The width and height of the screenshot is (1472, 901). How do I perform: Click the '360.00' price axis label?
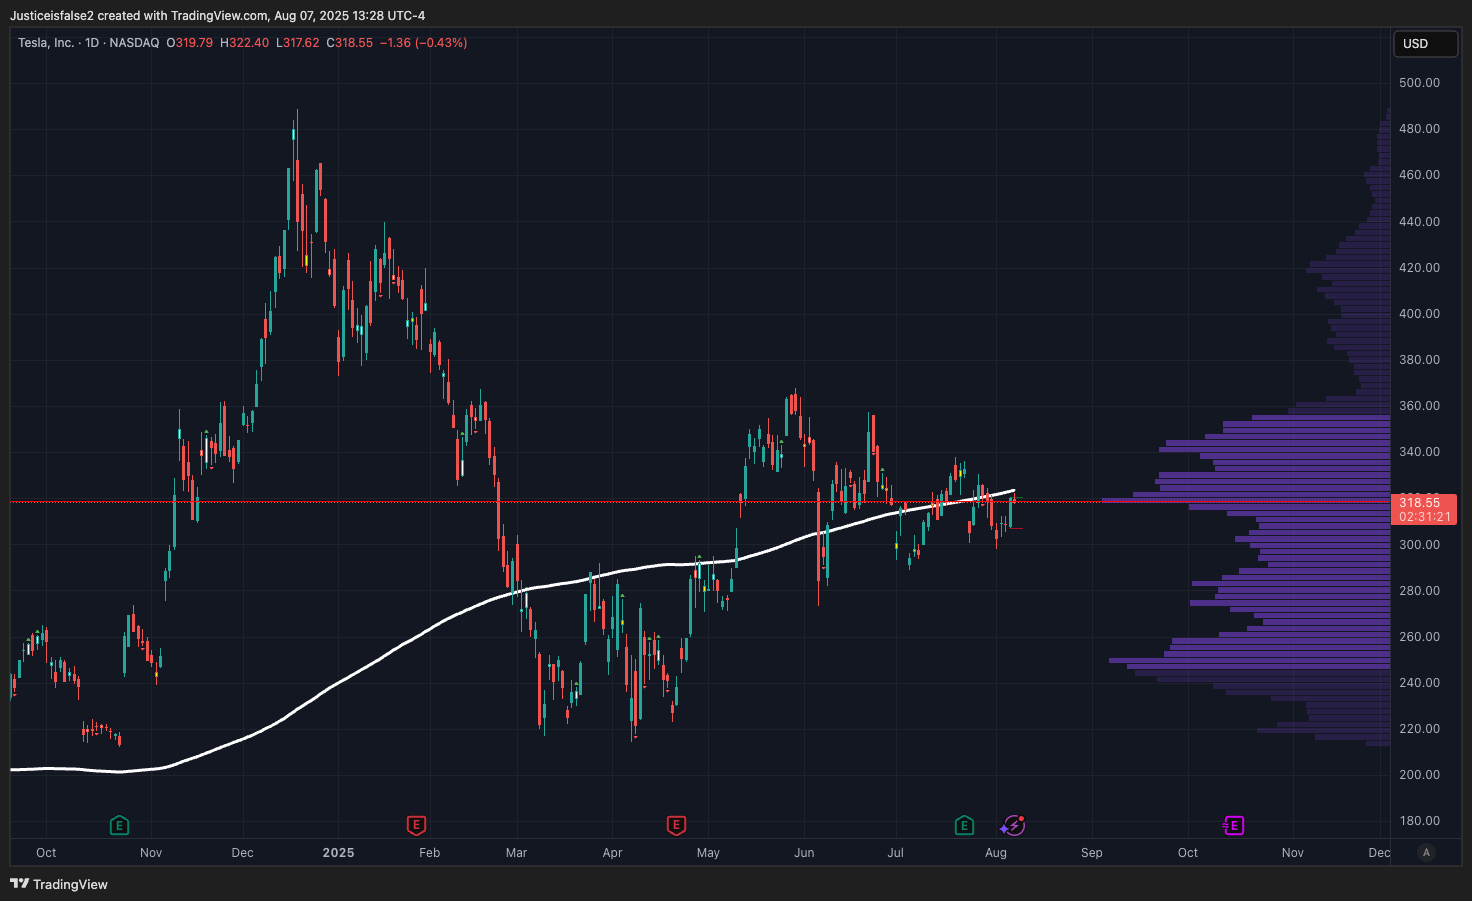[x=1419, y=406]
